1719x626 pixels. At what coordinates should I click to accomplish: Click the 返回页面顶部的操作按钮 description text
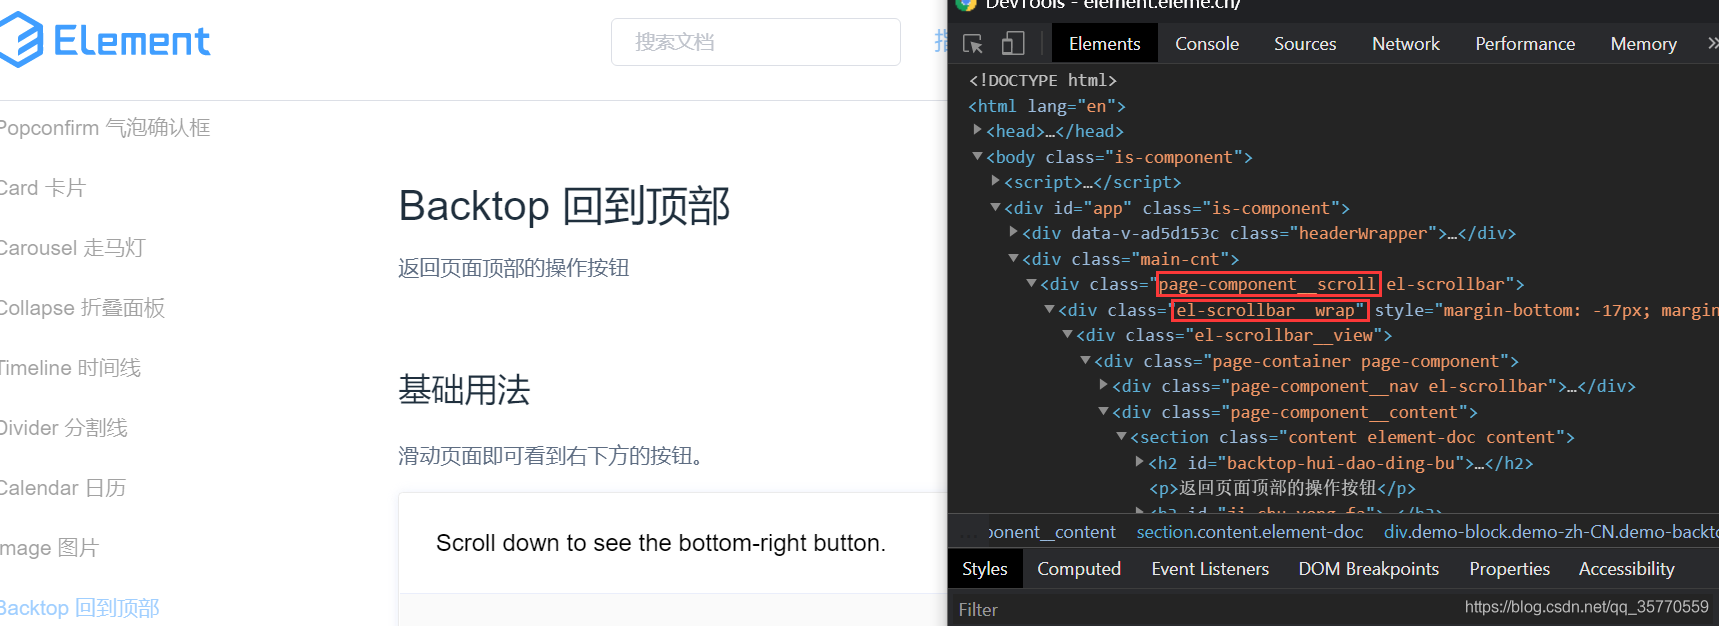513,268
